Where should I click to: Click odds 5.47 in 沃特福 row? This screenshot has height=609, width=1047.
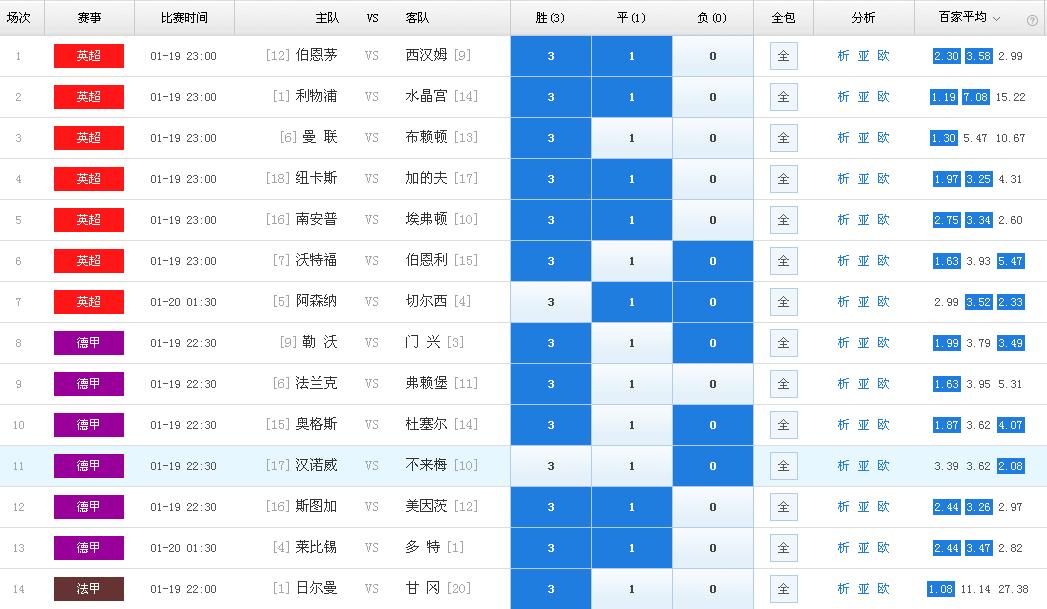click(x=1010, y=261)
